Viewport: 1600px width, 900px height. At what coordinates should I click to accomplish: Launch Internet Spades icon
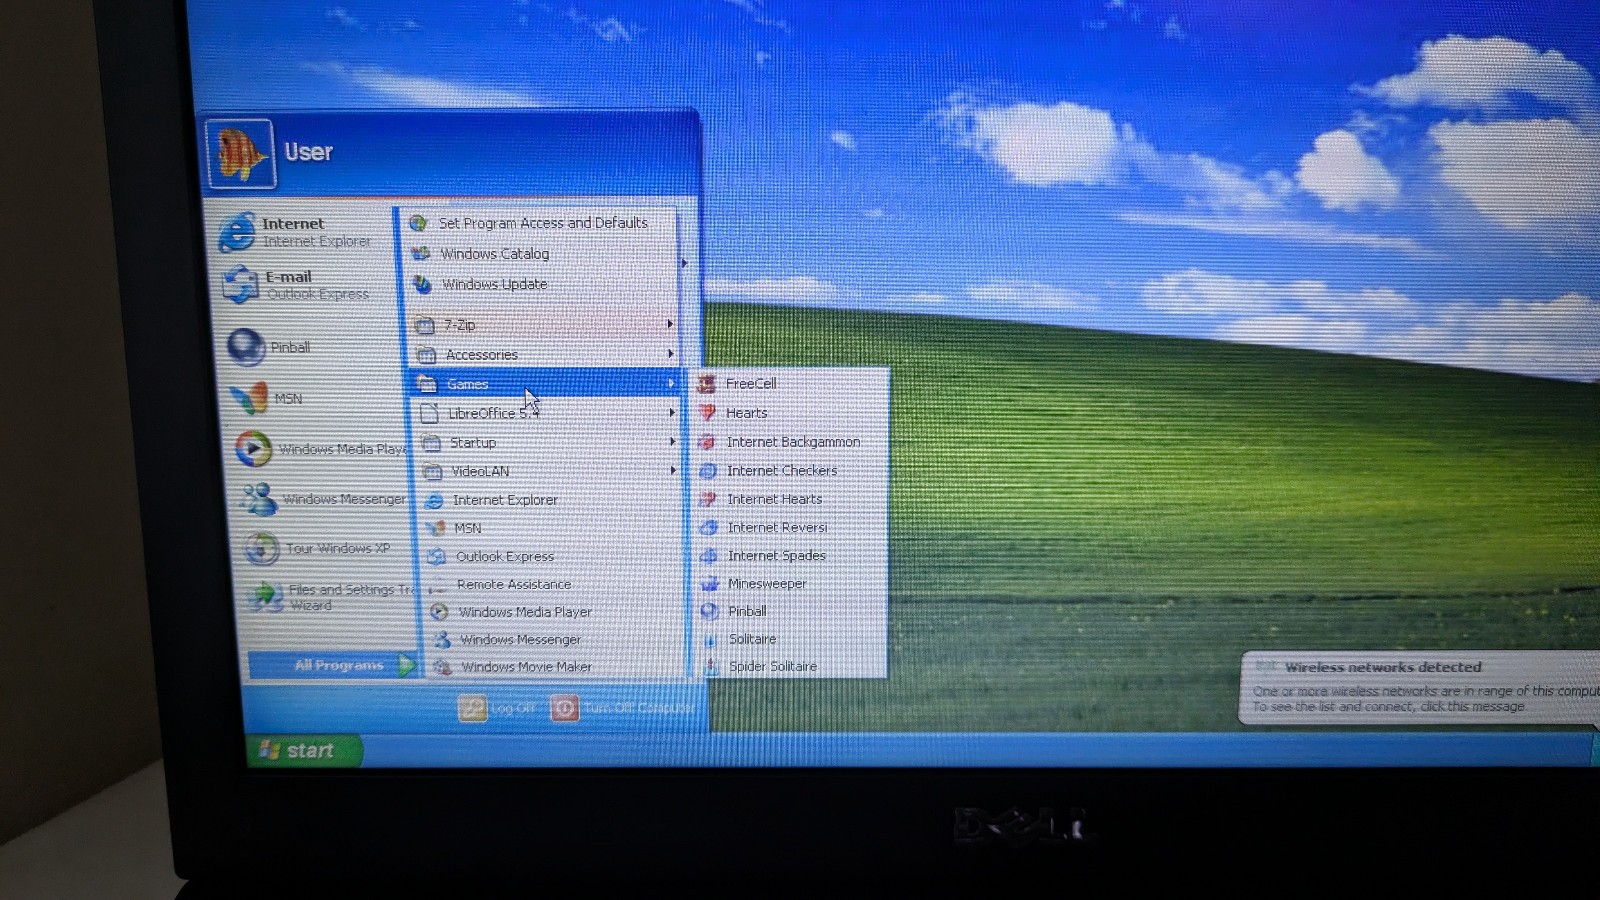click(709, 555)
